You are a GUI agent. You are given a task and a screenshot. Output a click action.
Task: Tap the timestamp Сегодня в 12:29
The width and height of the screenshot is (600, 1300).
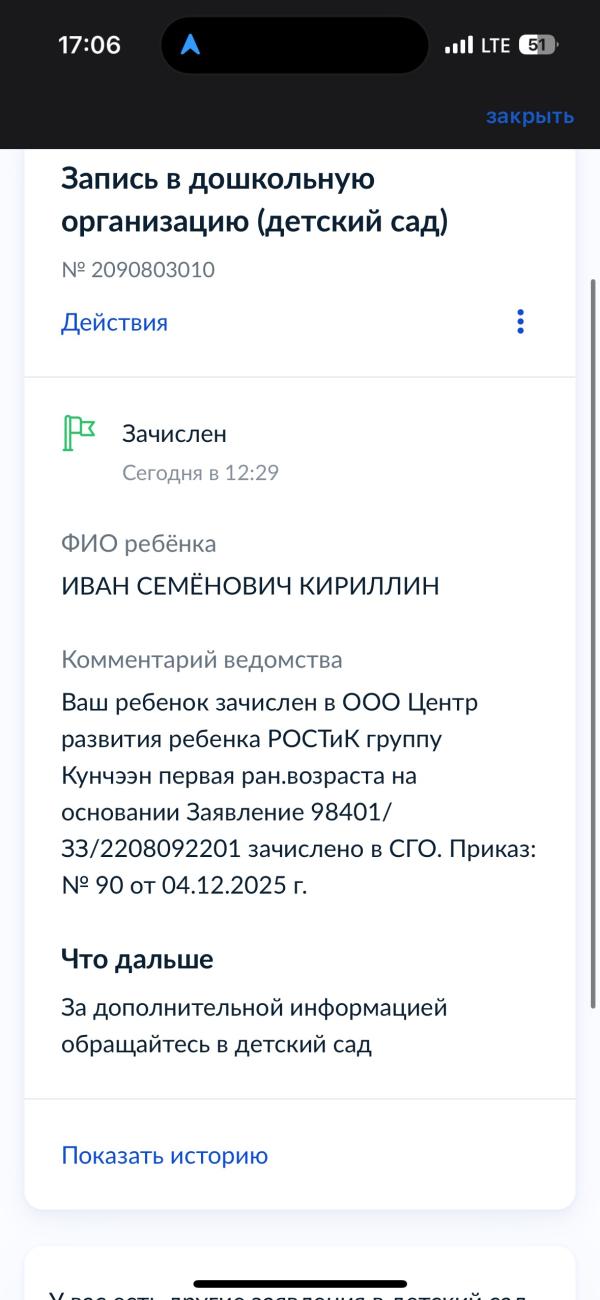(x=199, y=470)
